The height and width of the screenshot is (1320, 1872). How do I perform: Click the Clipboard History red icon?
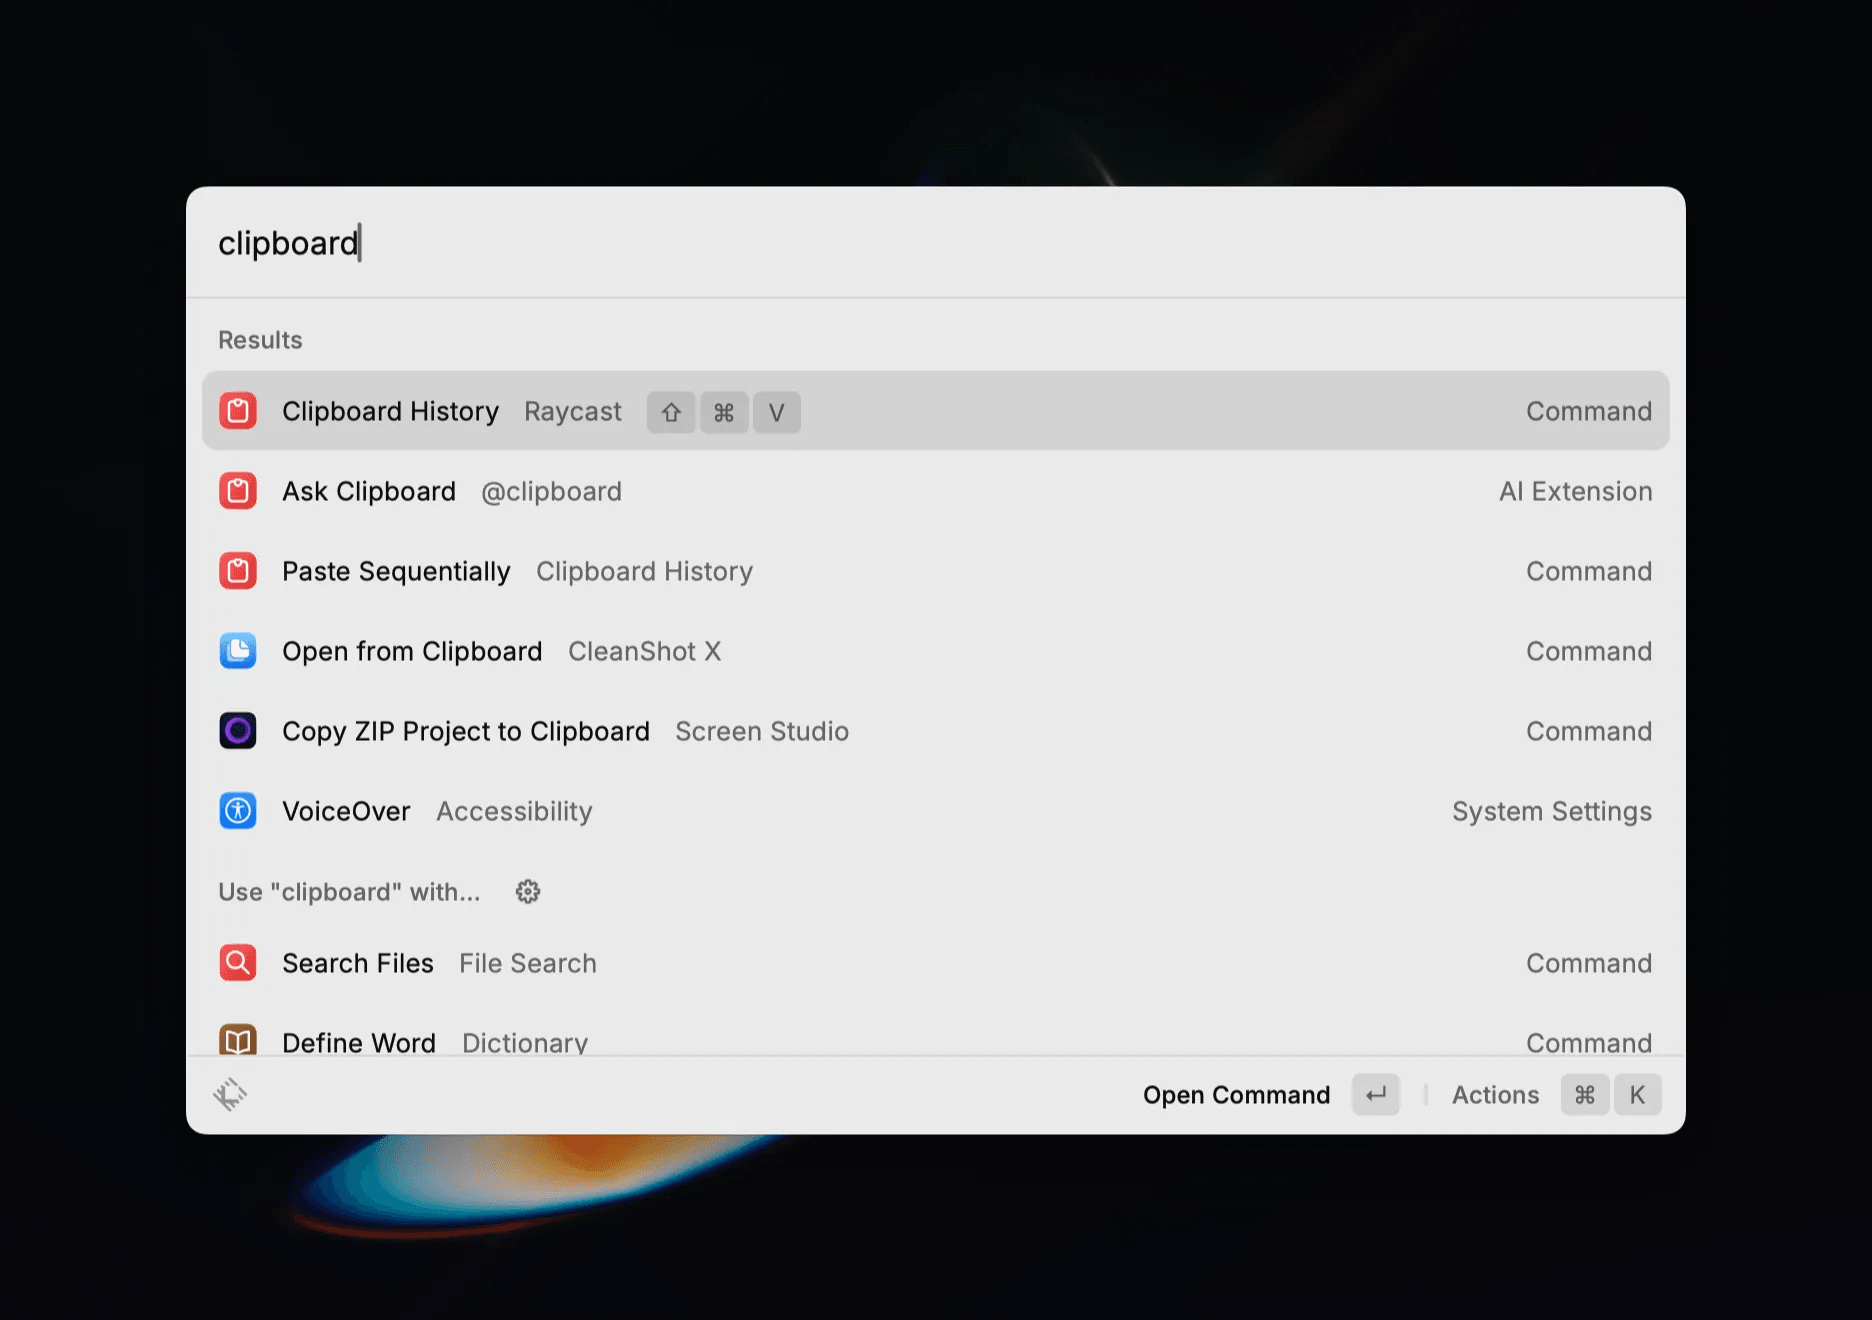[x=238, y=411]
